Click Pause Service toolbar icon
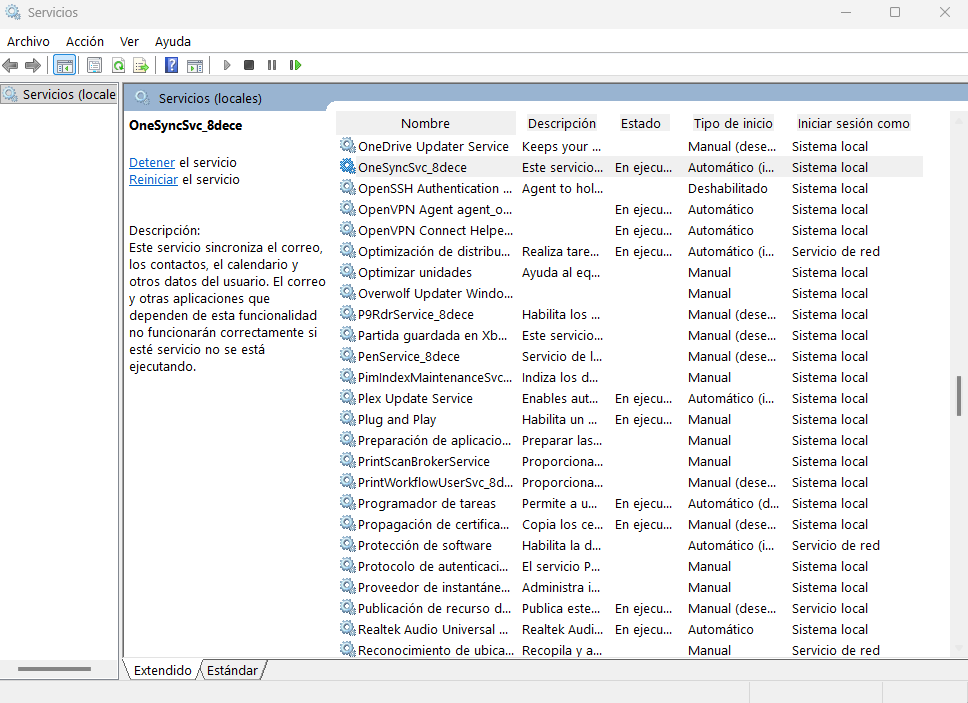This screenshot has height=703, width=968. coord(272,65)
